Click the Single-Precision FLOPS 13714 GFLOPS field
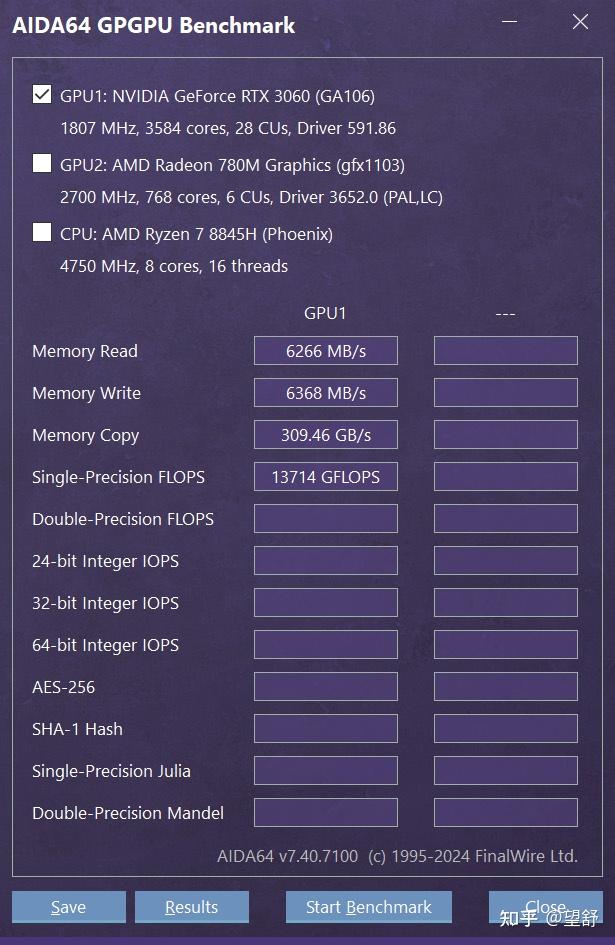The width and height of the screenshot is (615, 945). pyautogui.click(x=326, y=477)
